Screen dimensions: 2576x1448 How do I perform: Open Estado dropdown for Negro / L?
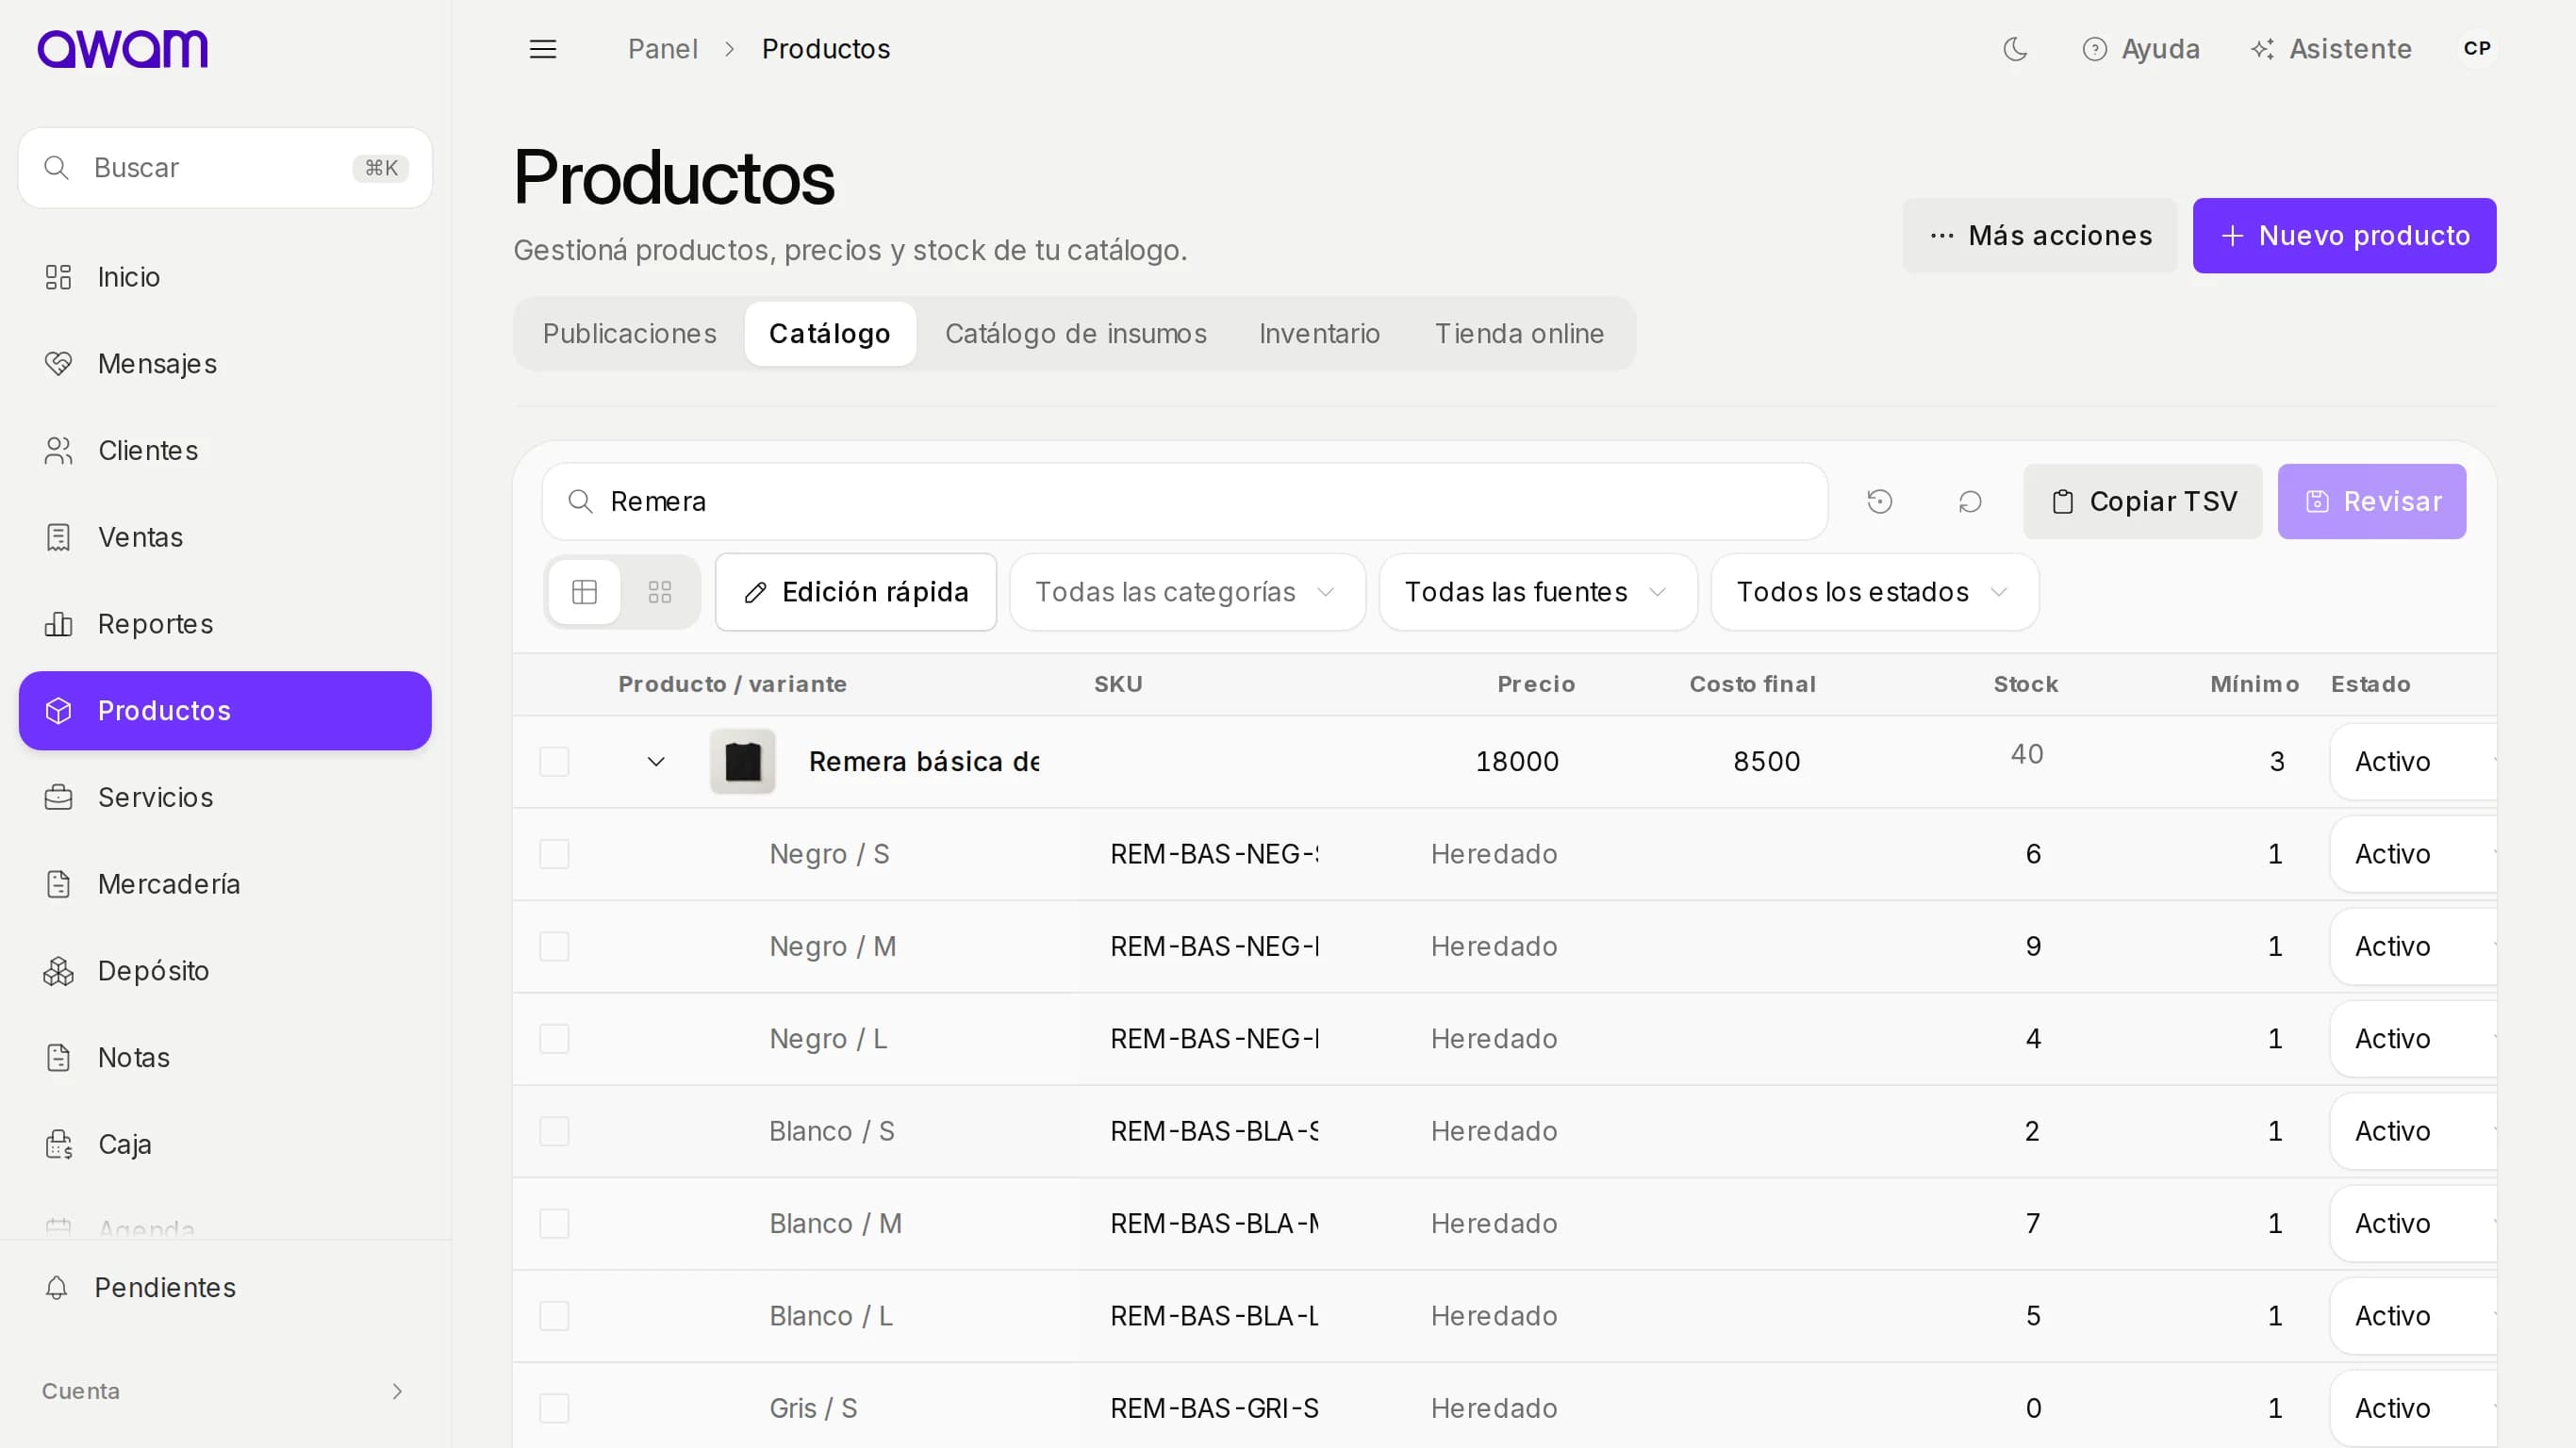(2412, 1039)
